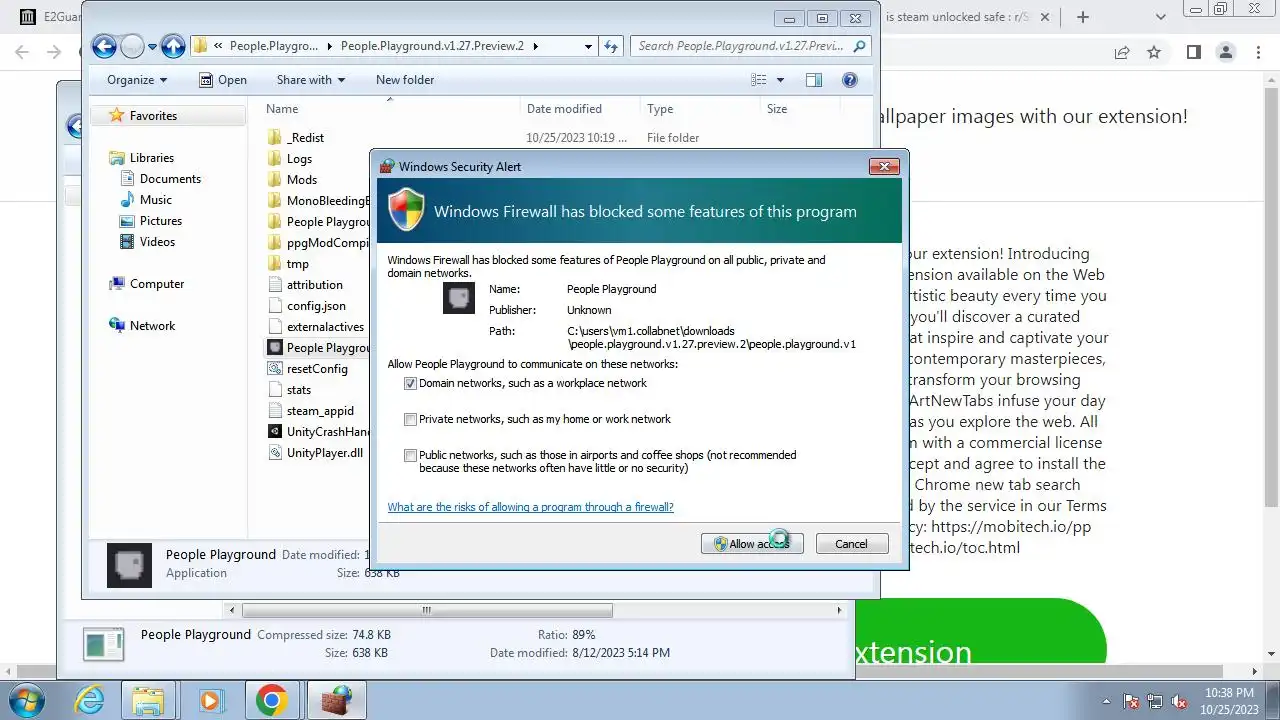Open Windows Media Player taskbar icon
This screenshot has width=1280, height=720.
click(x=210, y=700)
